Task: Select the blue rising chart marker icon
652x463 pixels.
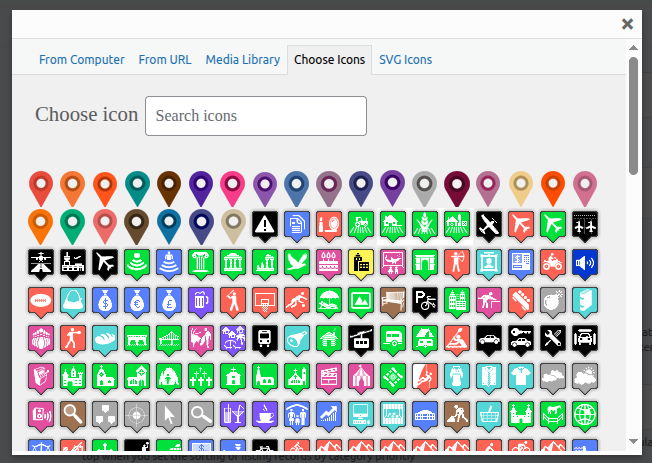Action: click(x=328, y=417)
